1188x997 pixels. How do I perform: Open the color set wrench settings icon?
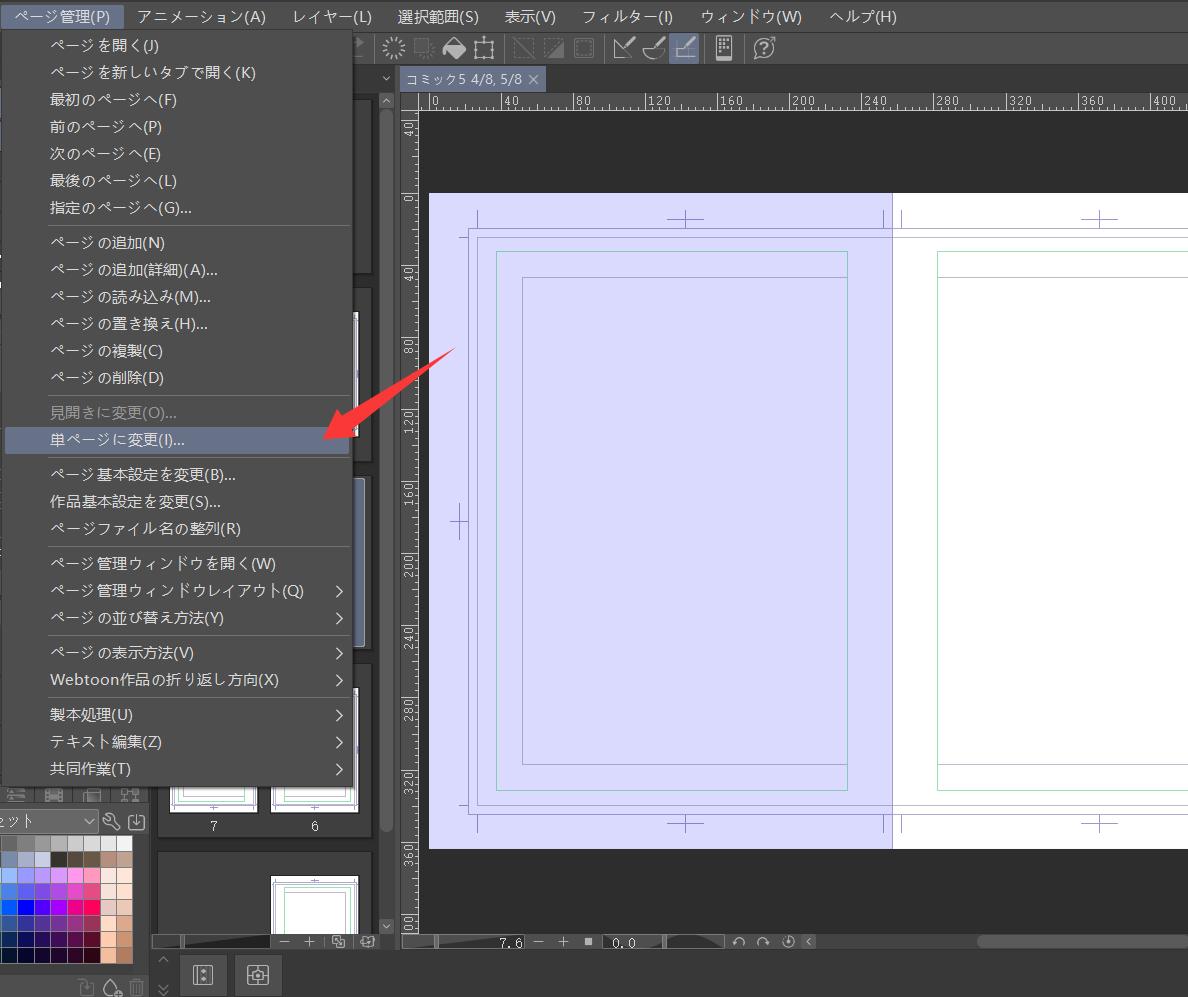(x=113, y=821)
